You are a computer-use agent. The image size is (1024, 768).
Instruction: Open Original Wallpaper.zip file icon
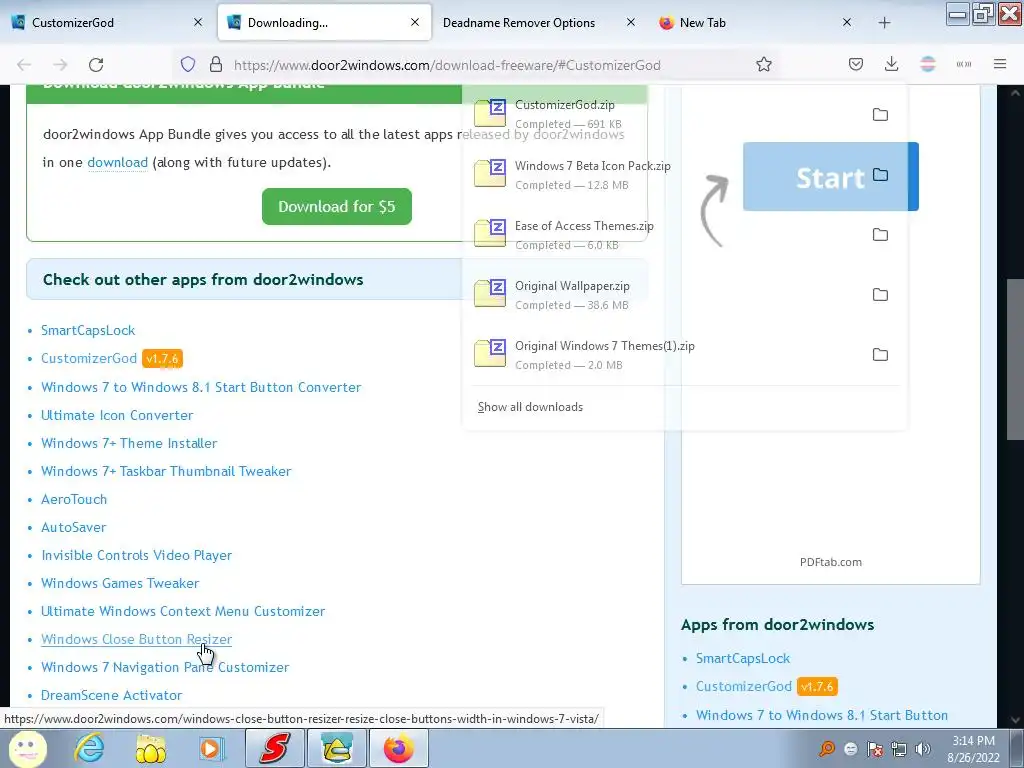pos(490,293)
